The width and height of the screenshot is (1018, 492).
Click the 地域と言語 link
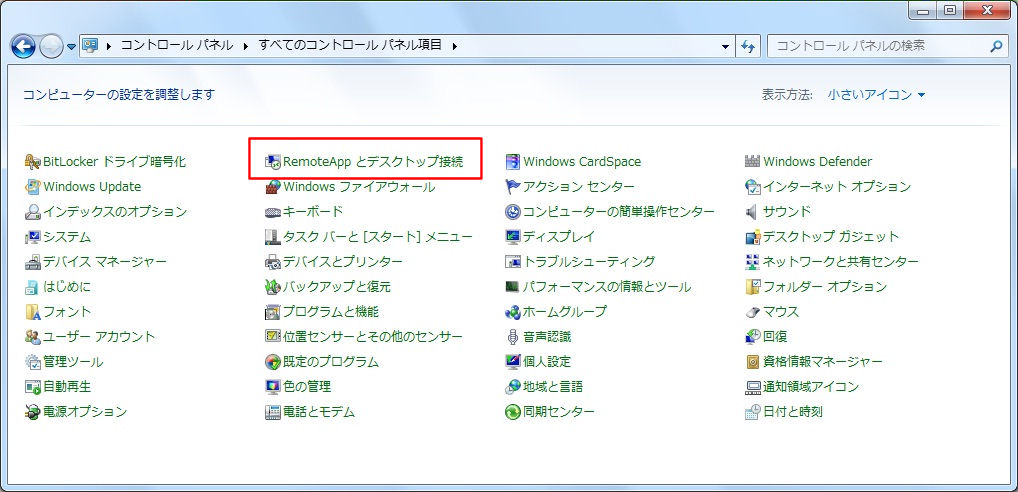point(553,387)
